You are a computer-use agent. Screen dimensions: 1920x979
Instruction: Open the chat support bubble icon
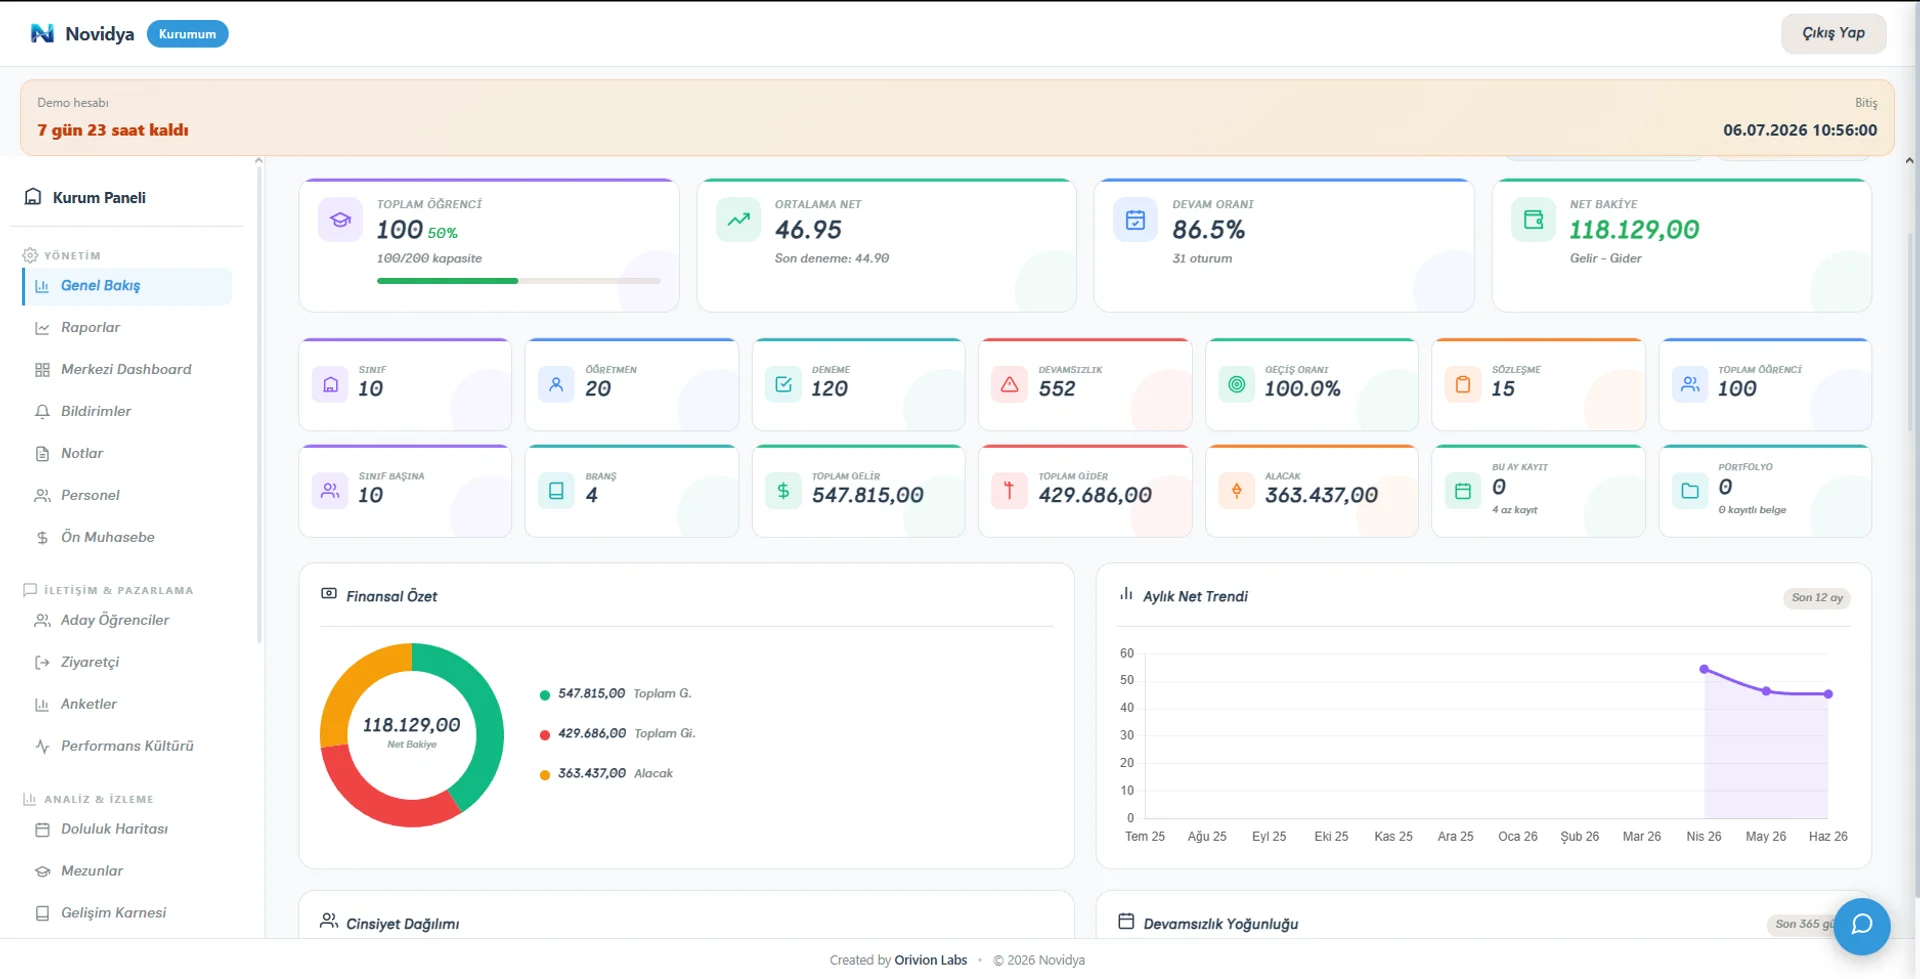pyautogui.click(x=1861, y=926)
